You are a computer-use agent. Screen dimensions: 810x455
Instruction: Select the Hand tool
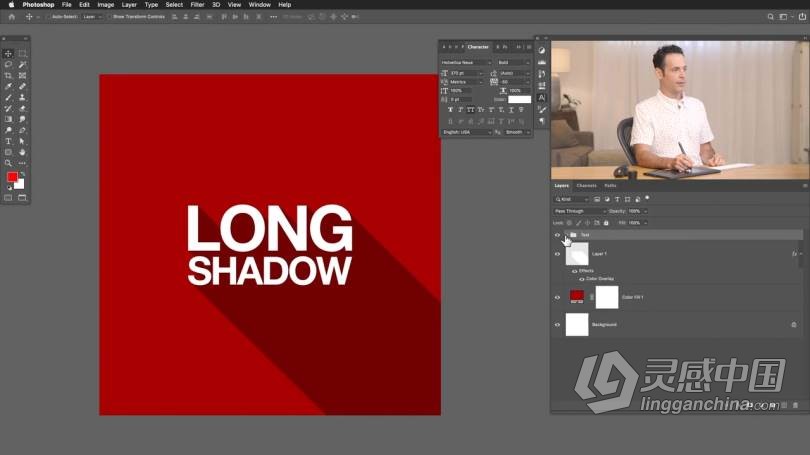(x=22, y=152)
